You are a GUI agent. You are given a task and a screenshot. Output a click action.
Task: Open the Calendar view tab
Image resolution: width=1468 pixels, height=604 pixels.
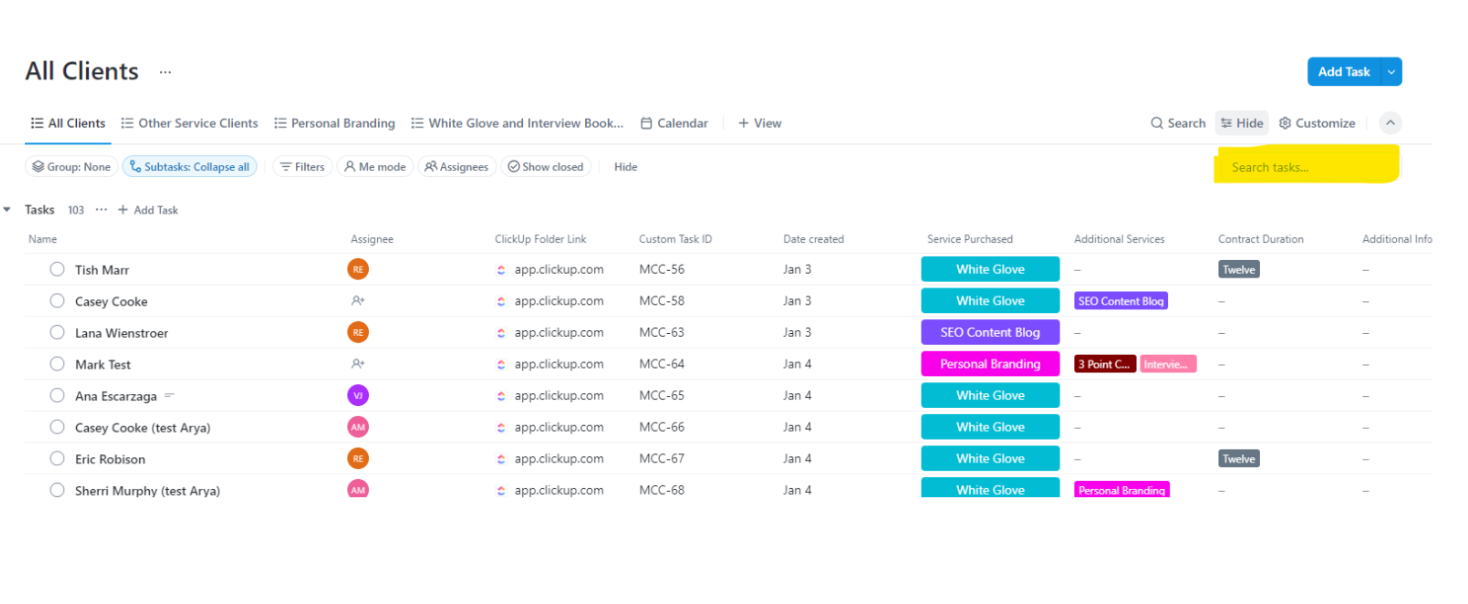click(674, 123)
